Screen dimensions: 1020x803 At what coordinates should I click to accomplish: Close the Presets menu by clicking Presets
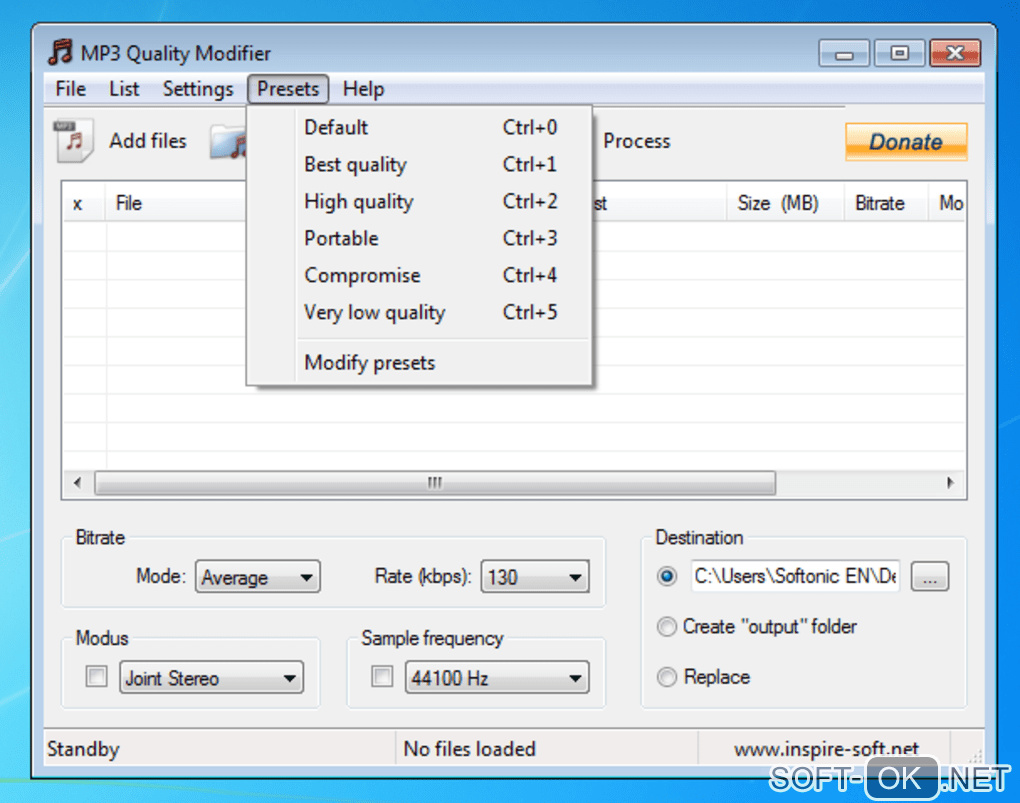288,88
